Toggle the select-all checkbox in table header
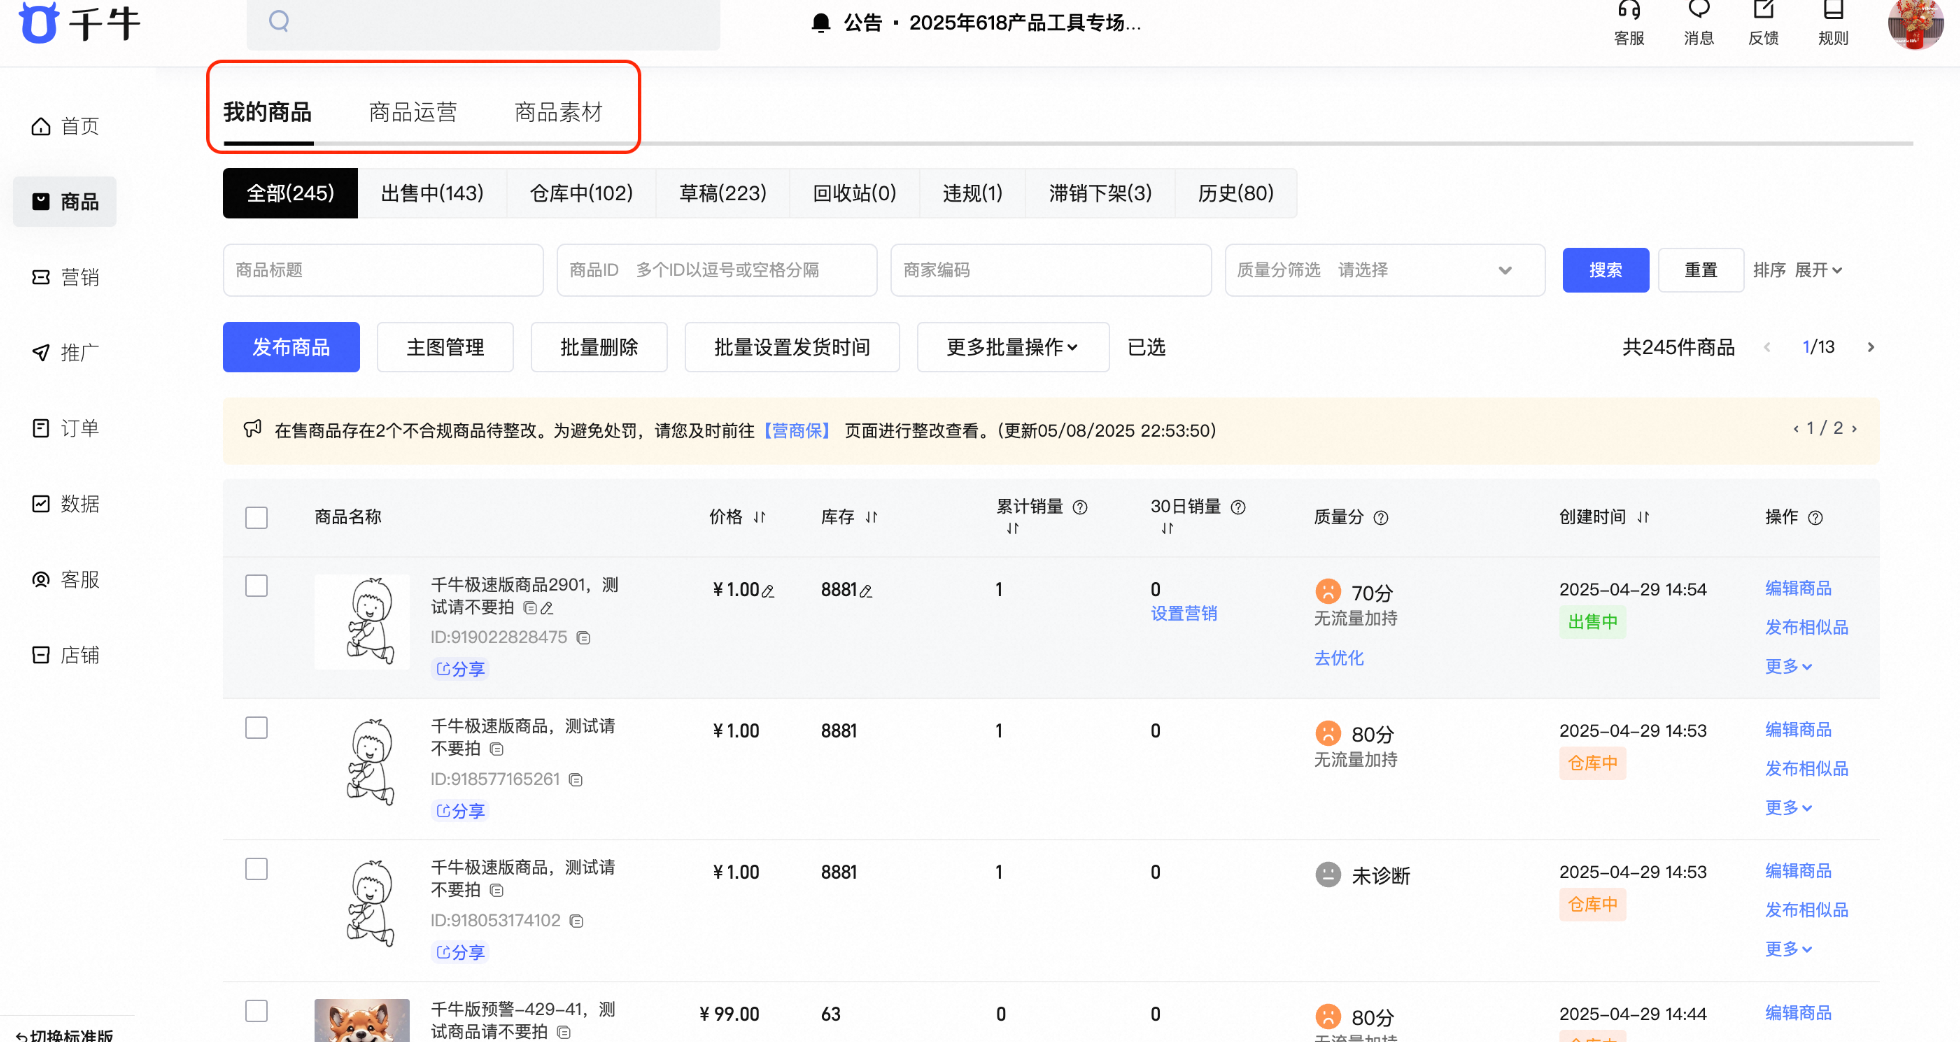The image size is (1960, 1042). (257, 517)
